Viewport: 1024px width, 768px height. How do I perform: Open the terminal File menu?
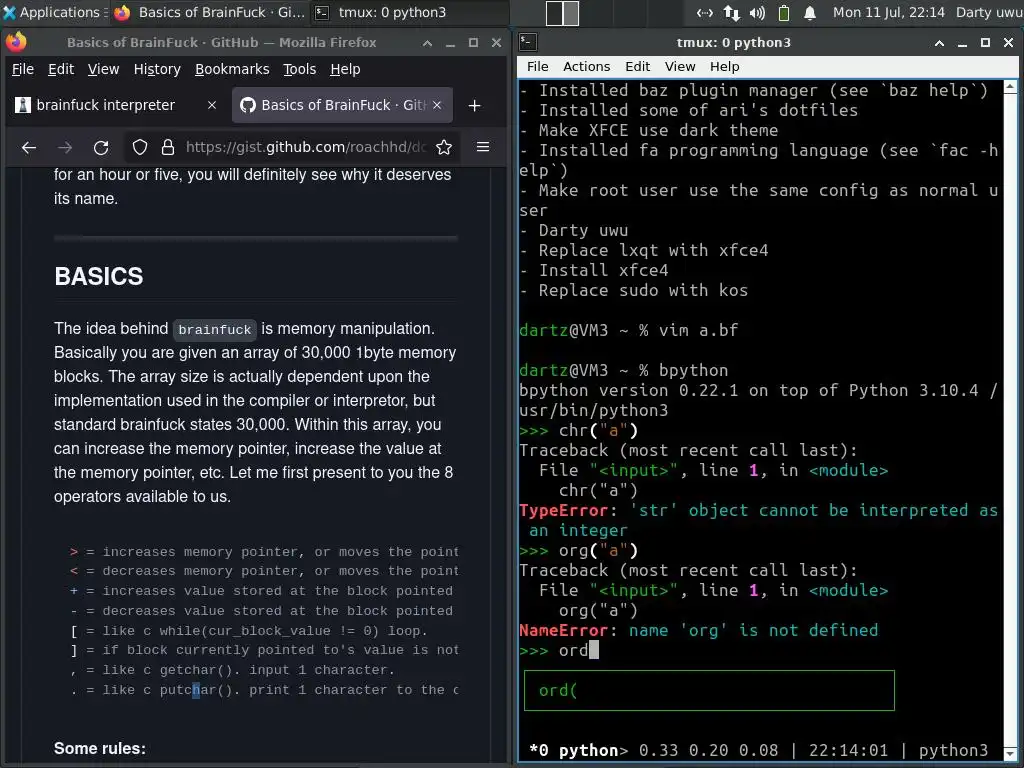pyautogui.click(x=537, y=67)
